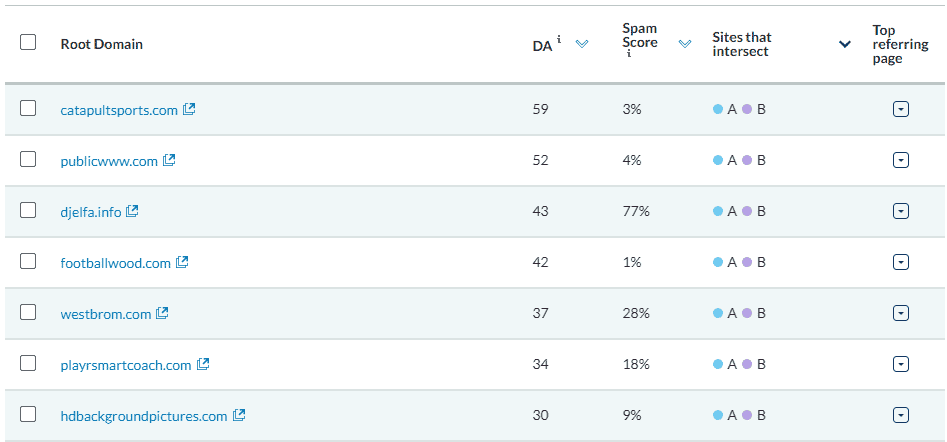
Task: Click the Root Domain column header
Action: tap(101, 44)
